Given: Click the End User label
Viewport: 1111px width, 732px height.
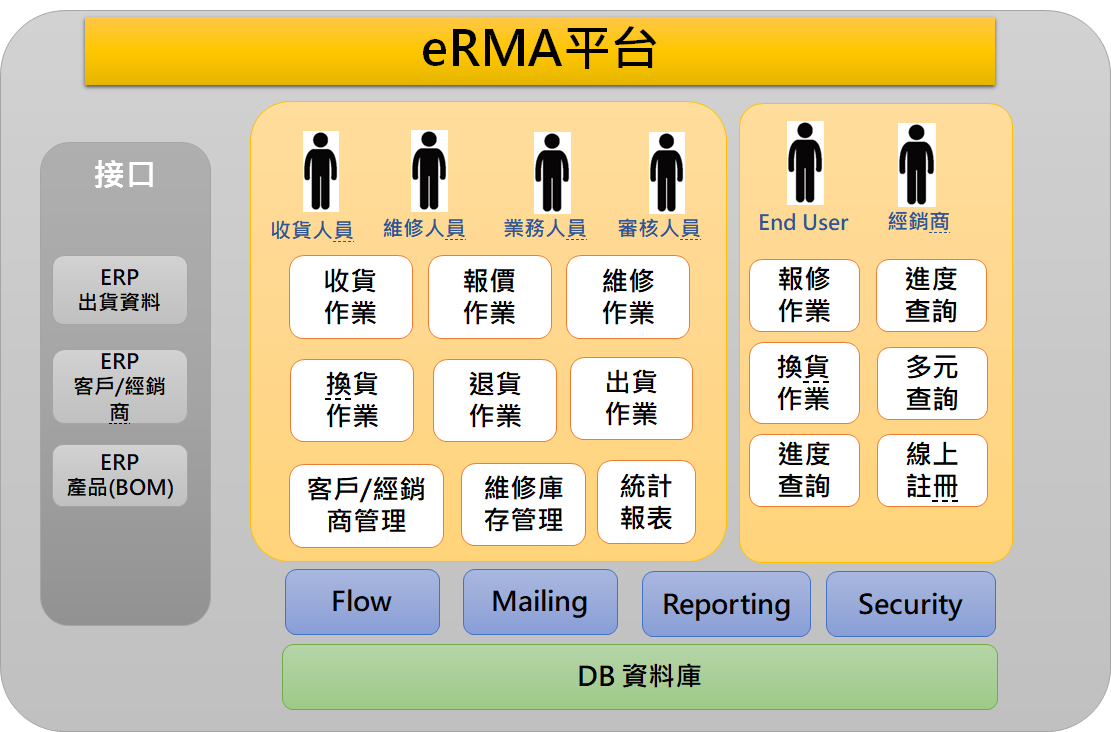Looking at the screenshot, I should pyautogui.click(x=803, y=223).
